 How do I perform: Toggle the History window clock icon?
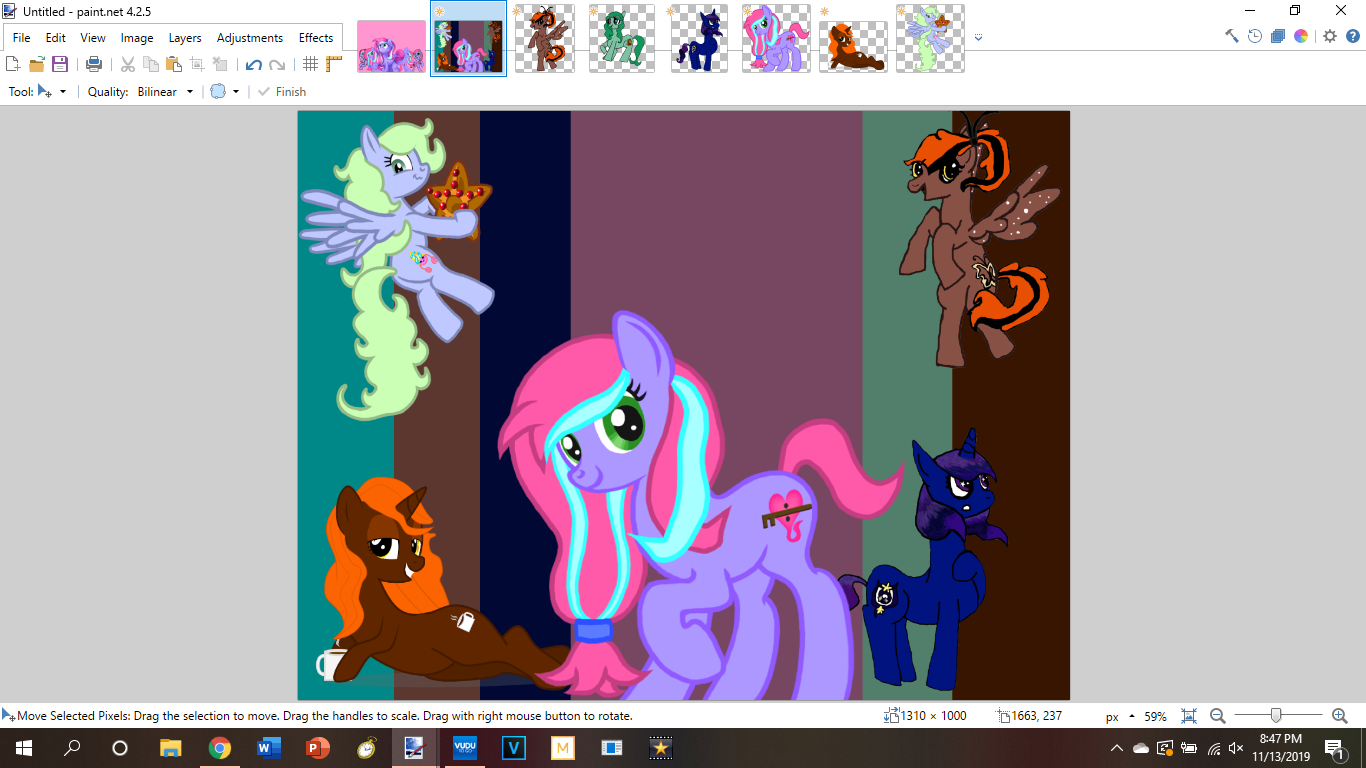click(x=1255, y=36)
